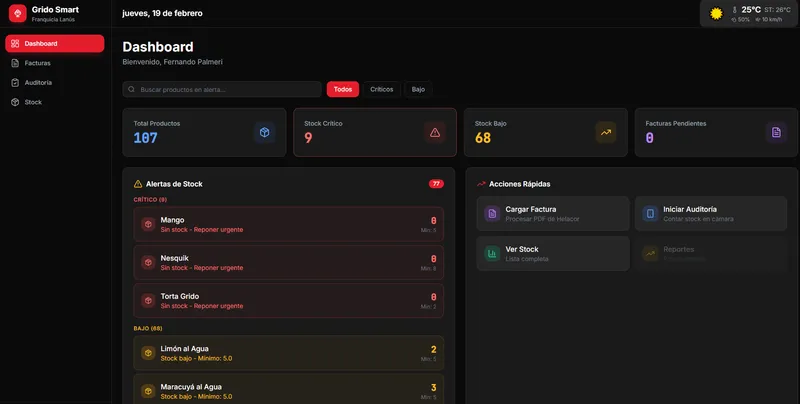Click the blue icon in Iniciar Auditoría
The image size is (800, 404).
(x=651, y=214)
